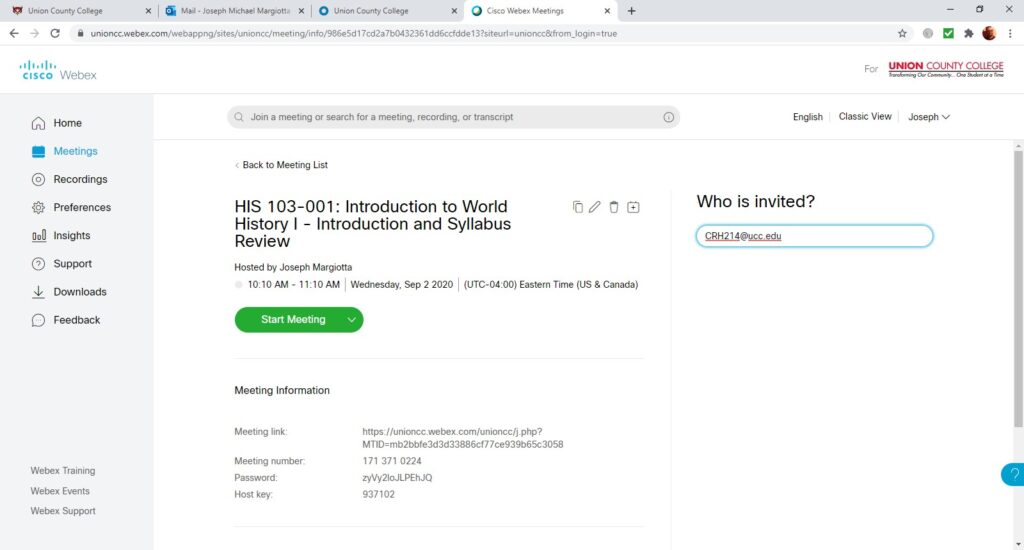The image size is (1024, 550).
Task: Open Joseph user menu
Action: pyautogui.click(x=929, y=117)
